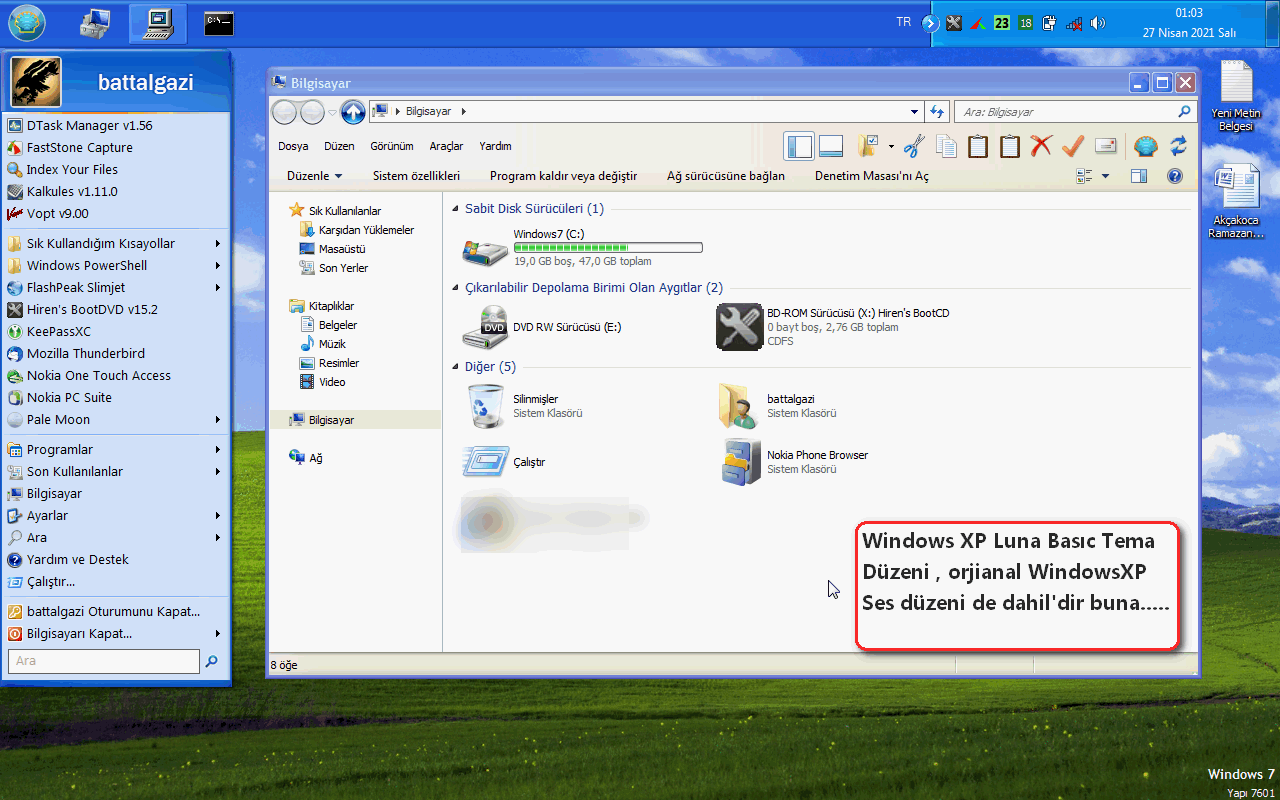Expand Pale Moon submenu in Start menu
This screenshot has width=1280, height=800.
tap(115, 420)
